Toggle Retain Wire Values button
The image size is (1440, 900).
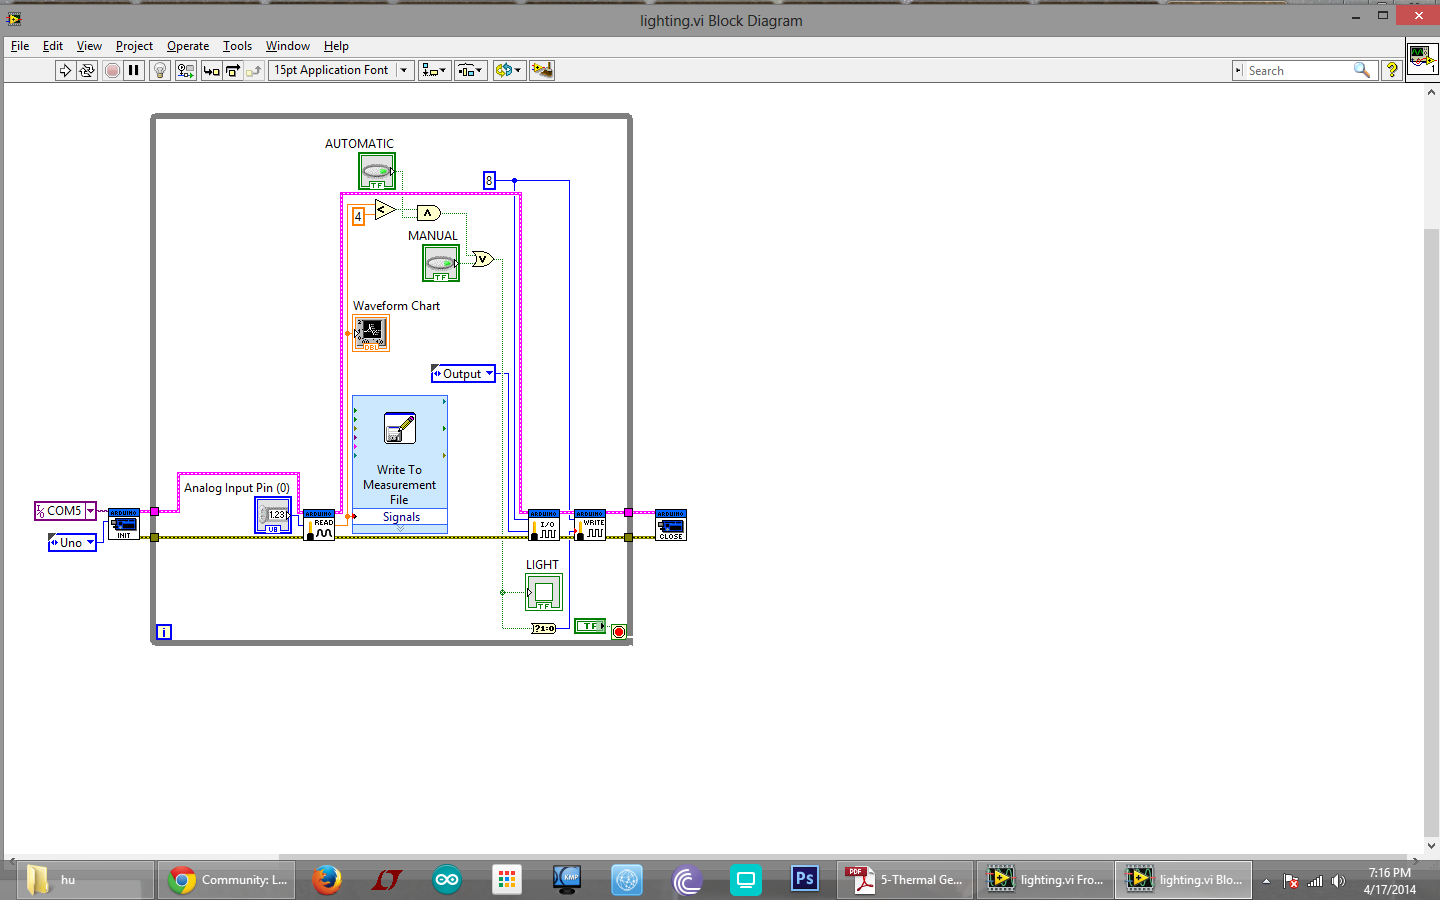[x=186, y=70]
